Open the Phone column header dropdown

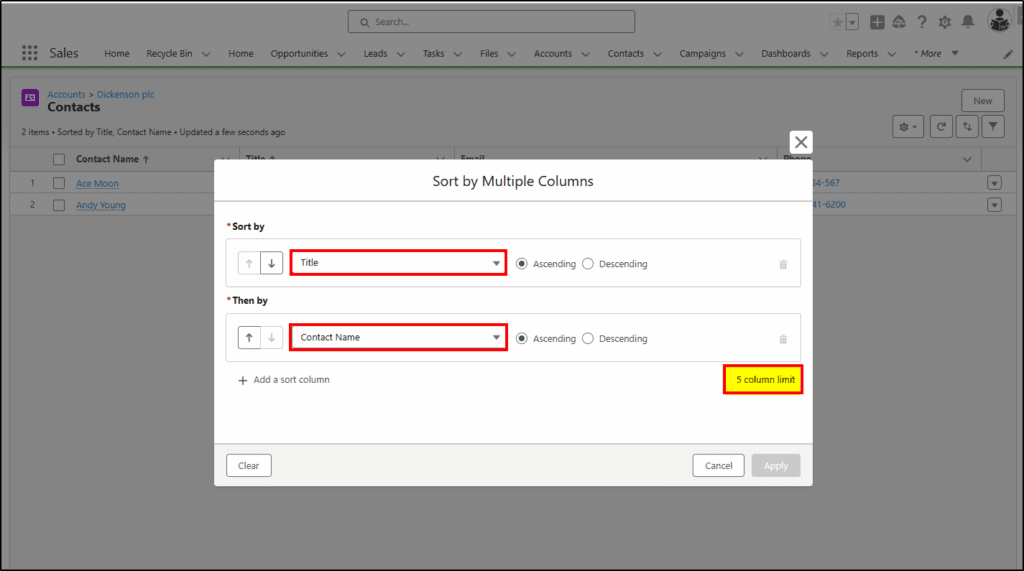(x=967, y=159)
